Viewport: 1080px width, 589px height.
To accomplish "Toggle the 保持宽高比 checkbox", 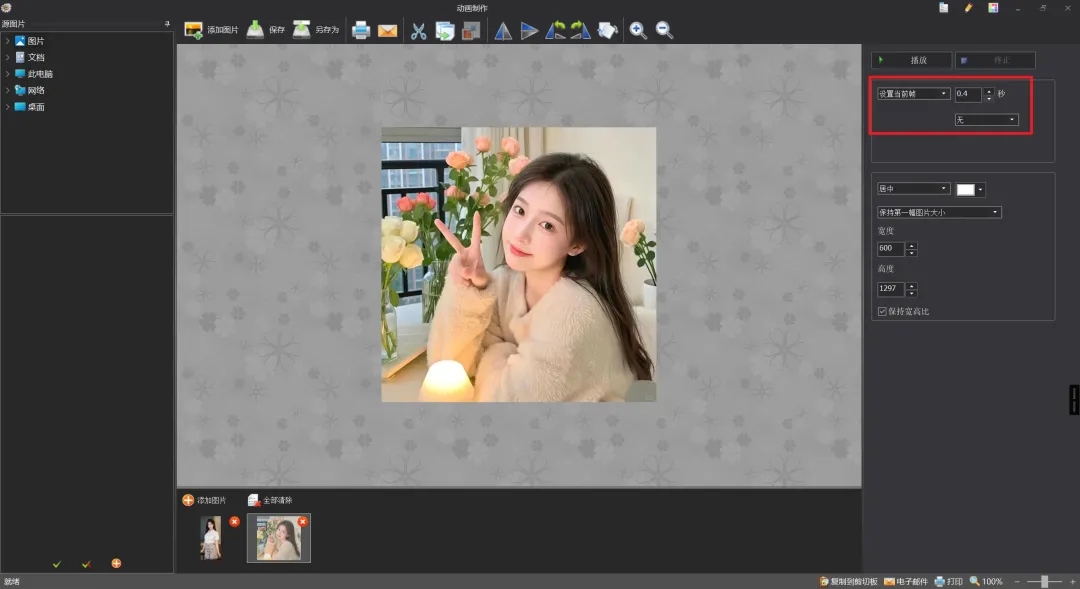I will pos(882,311).
